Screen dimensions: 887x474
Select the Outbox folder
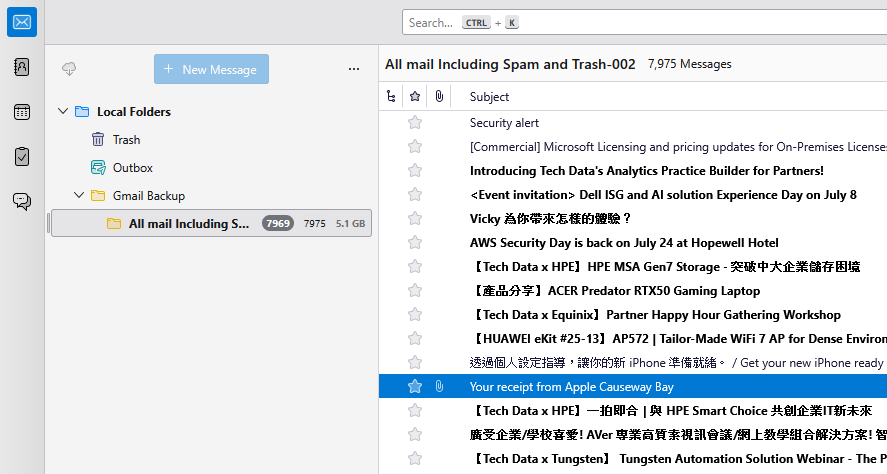133,168
